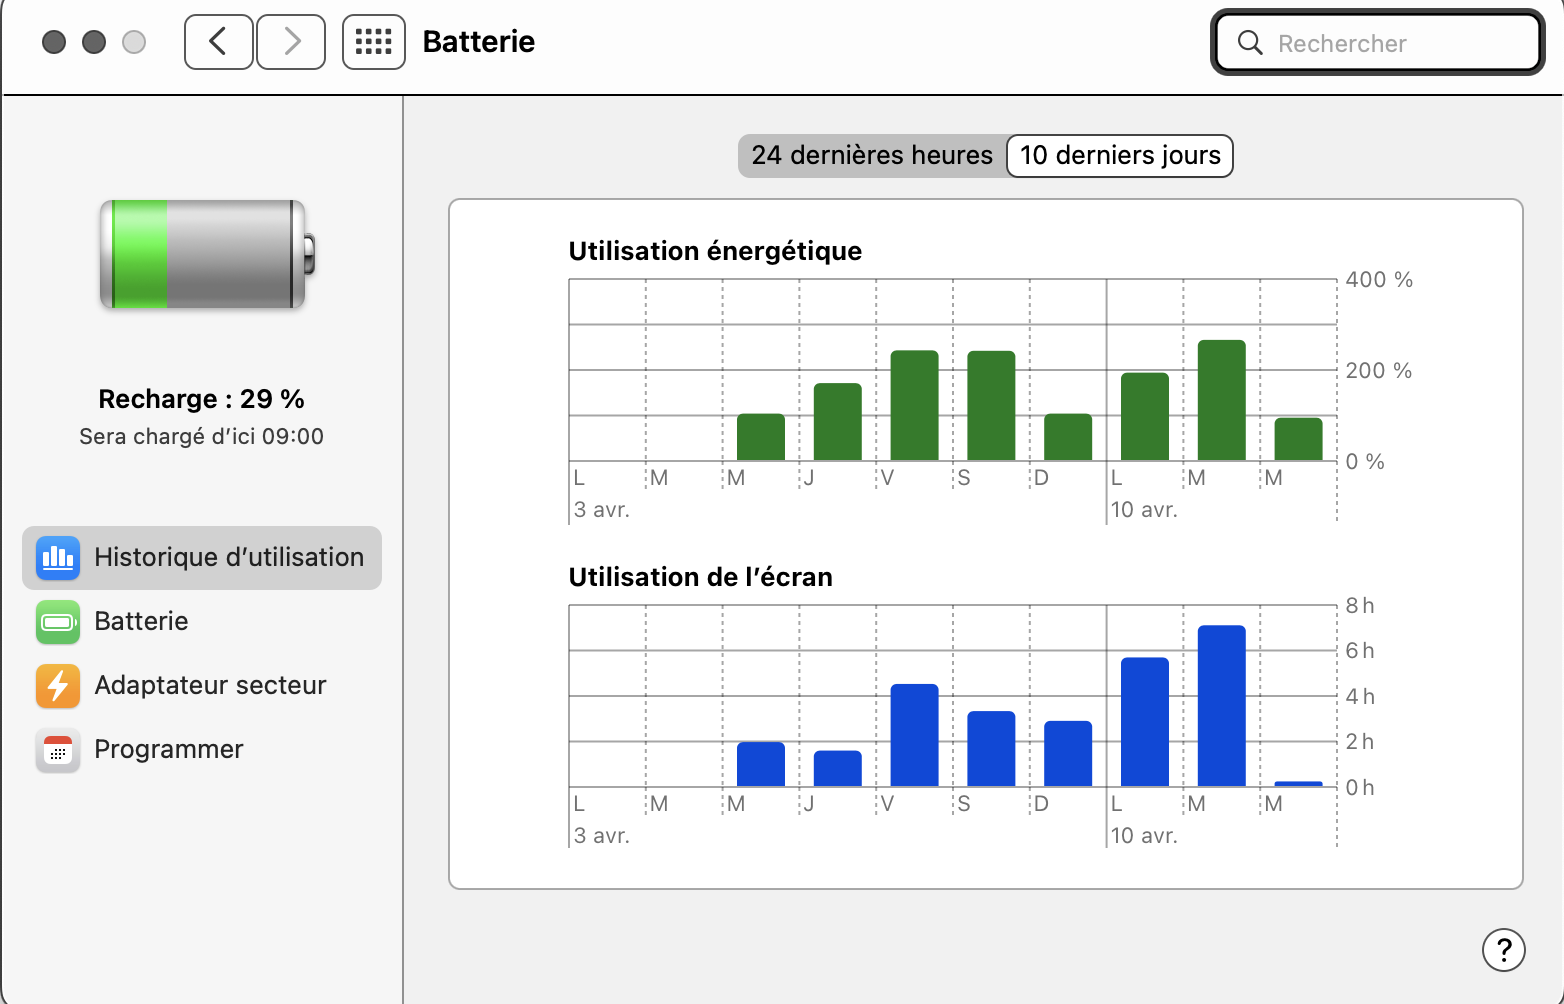Click the orange Adaptateur secteur lightning icon
Viewport: 1564px width, 1004px height.
(x=58, y=686)
